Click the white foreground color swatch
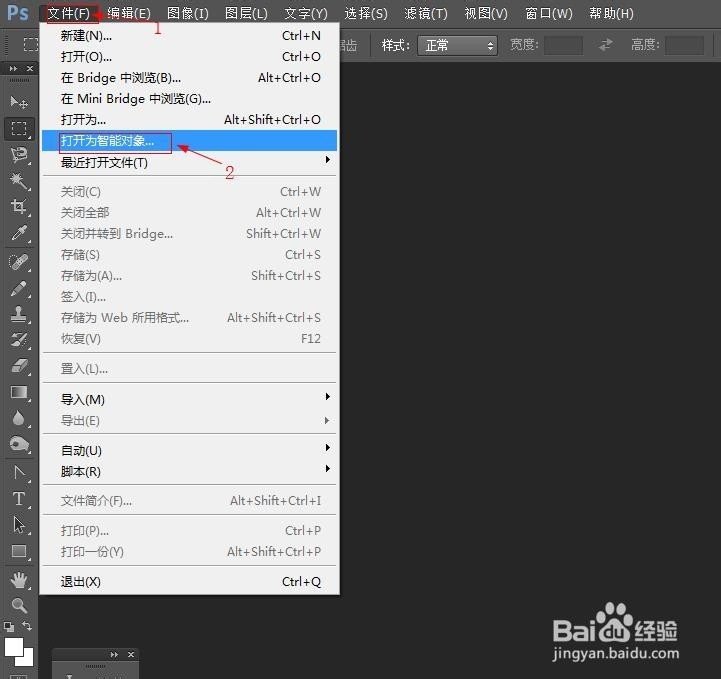This screenshot has height=679, width=721. point(13,648)
